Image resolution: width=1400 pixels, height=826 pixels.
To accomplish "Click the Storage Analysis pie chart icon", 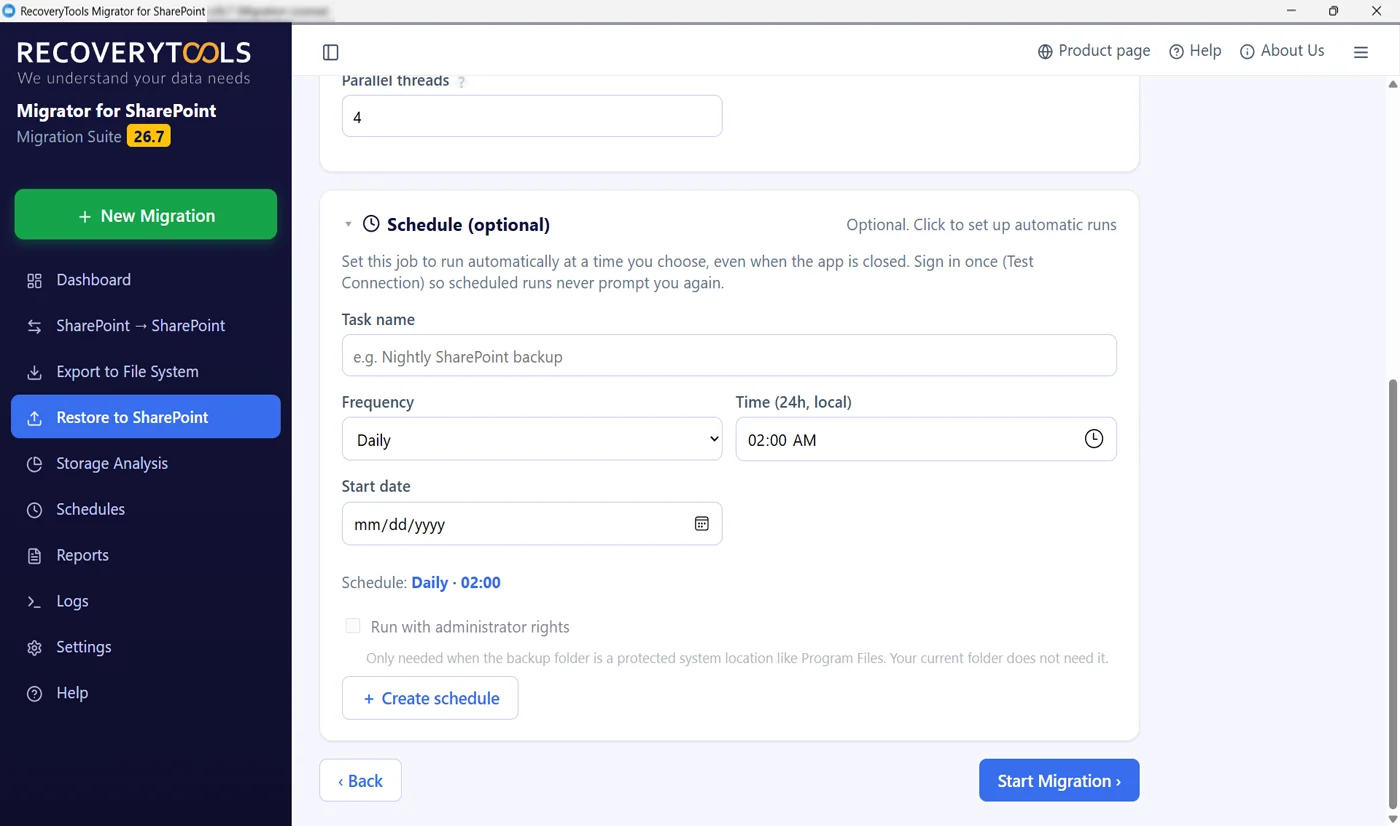I will 35,464.
